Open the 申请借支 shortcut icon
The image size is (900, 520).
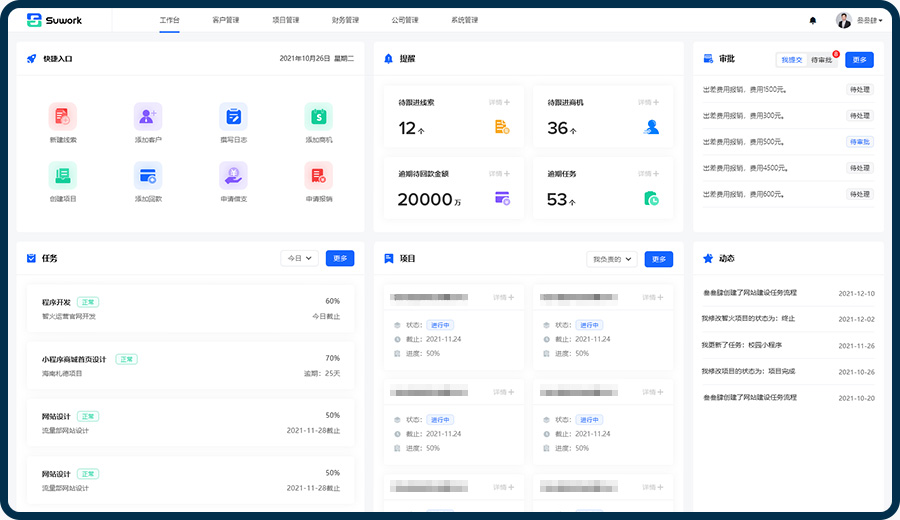(x=233, y=175)
